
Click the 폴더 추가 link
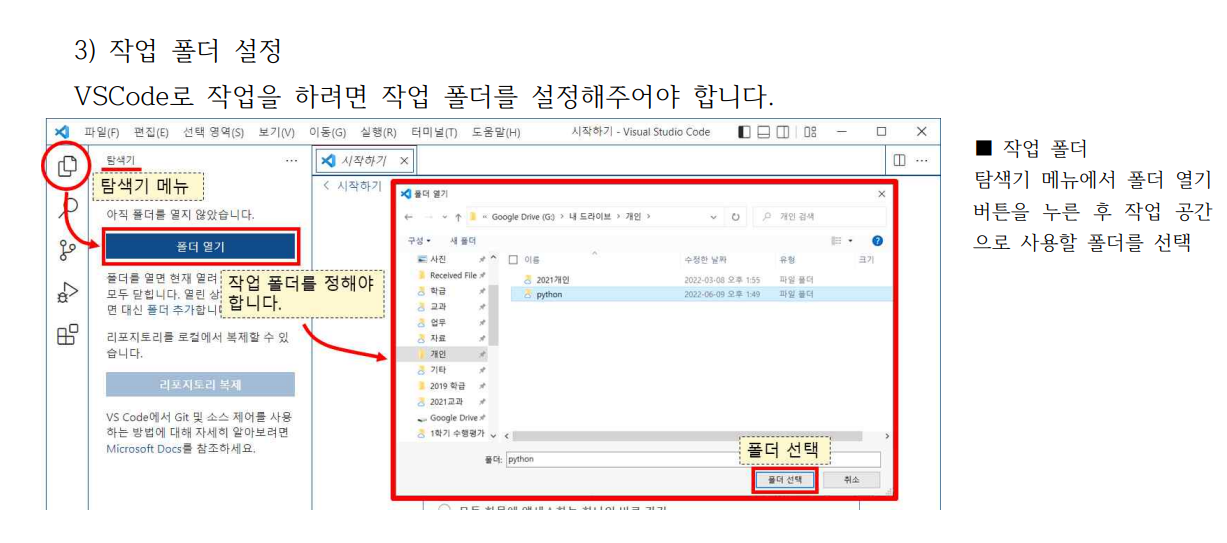point(170,309)
